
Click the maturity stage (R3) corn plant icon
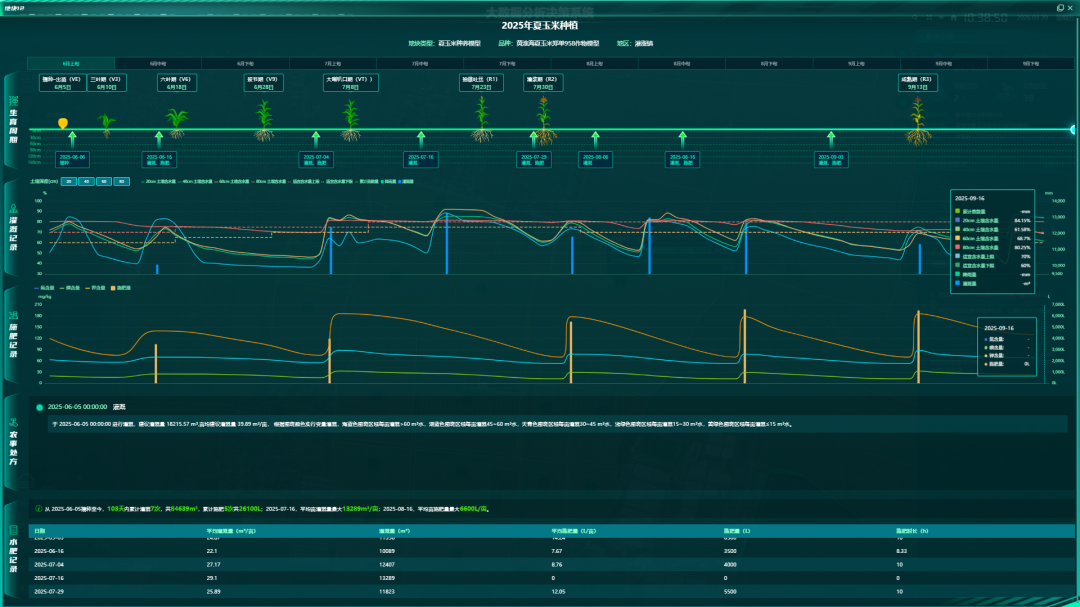coord(917,121)
